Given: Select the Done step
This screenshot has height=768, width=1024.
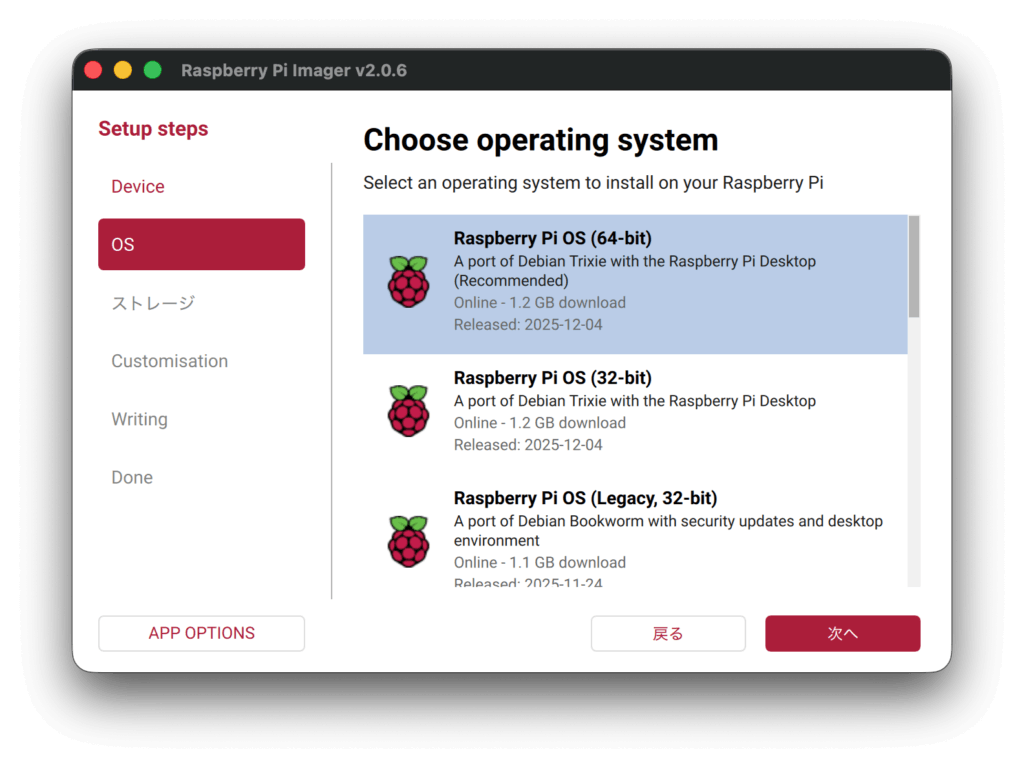Looking at the screenshot, I should 132,477.
